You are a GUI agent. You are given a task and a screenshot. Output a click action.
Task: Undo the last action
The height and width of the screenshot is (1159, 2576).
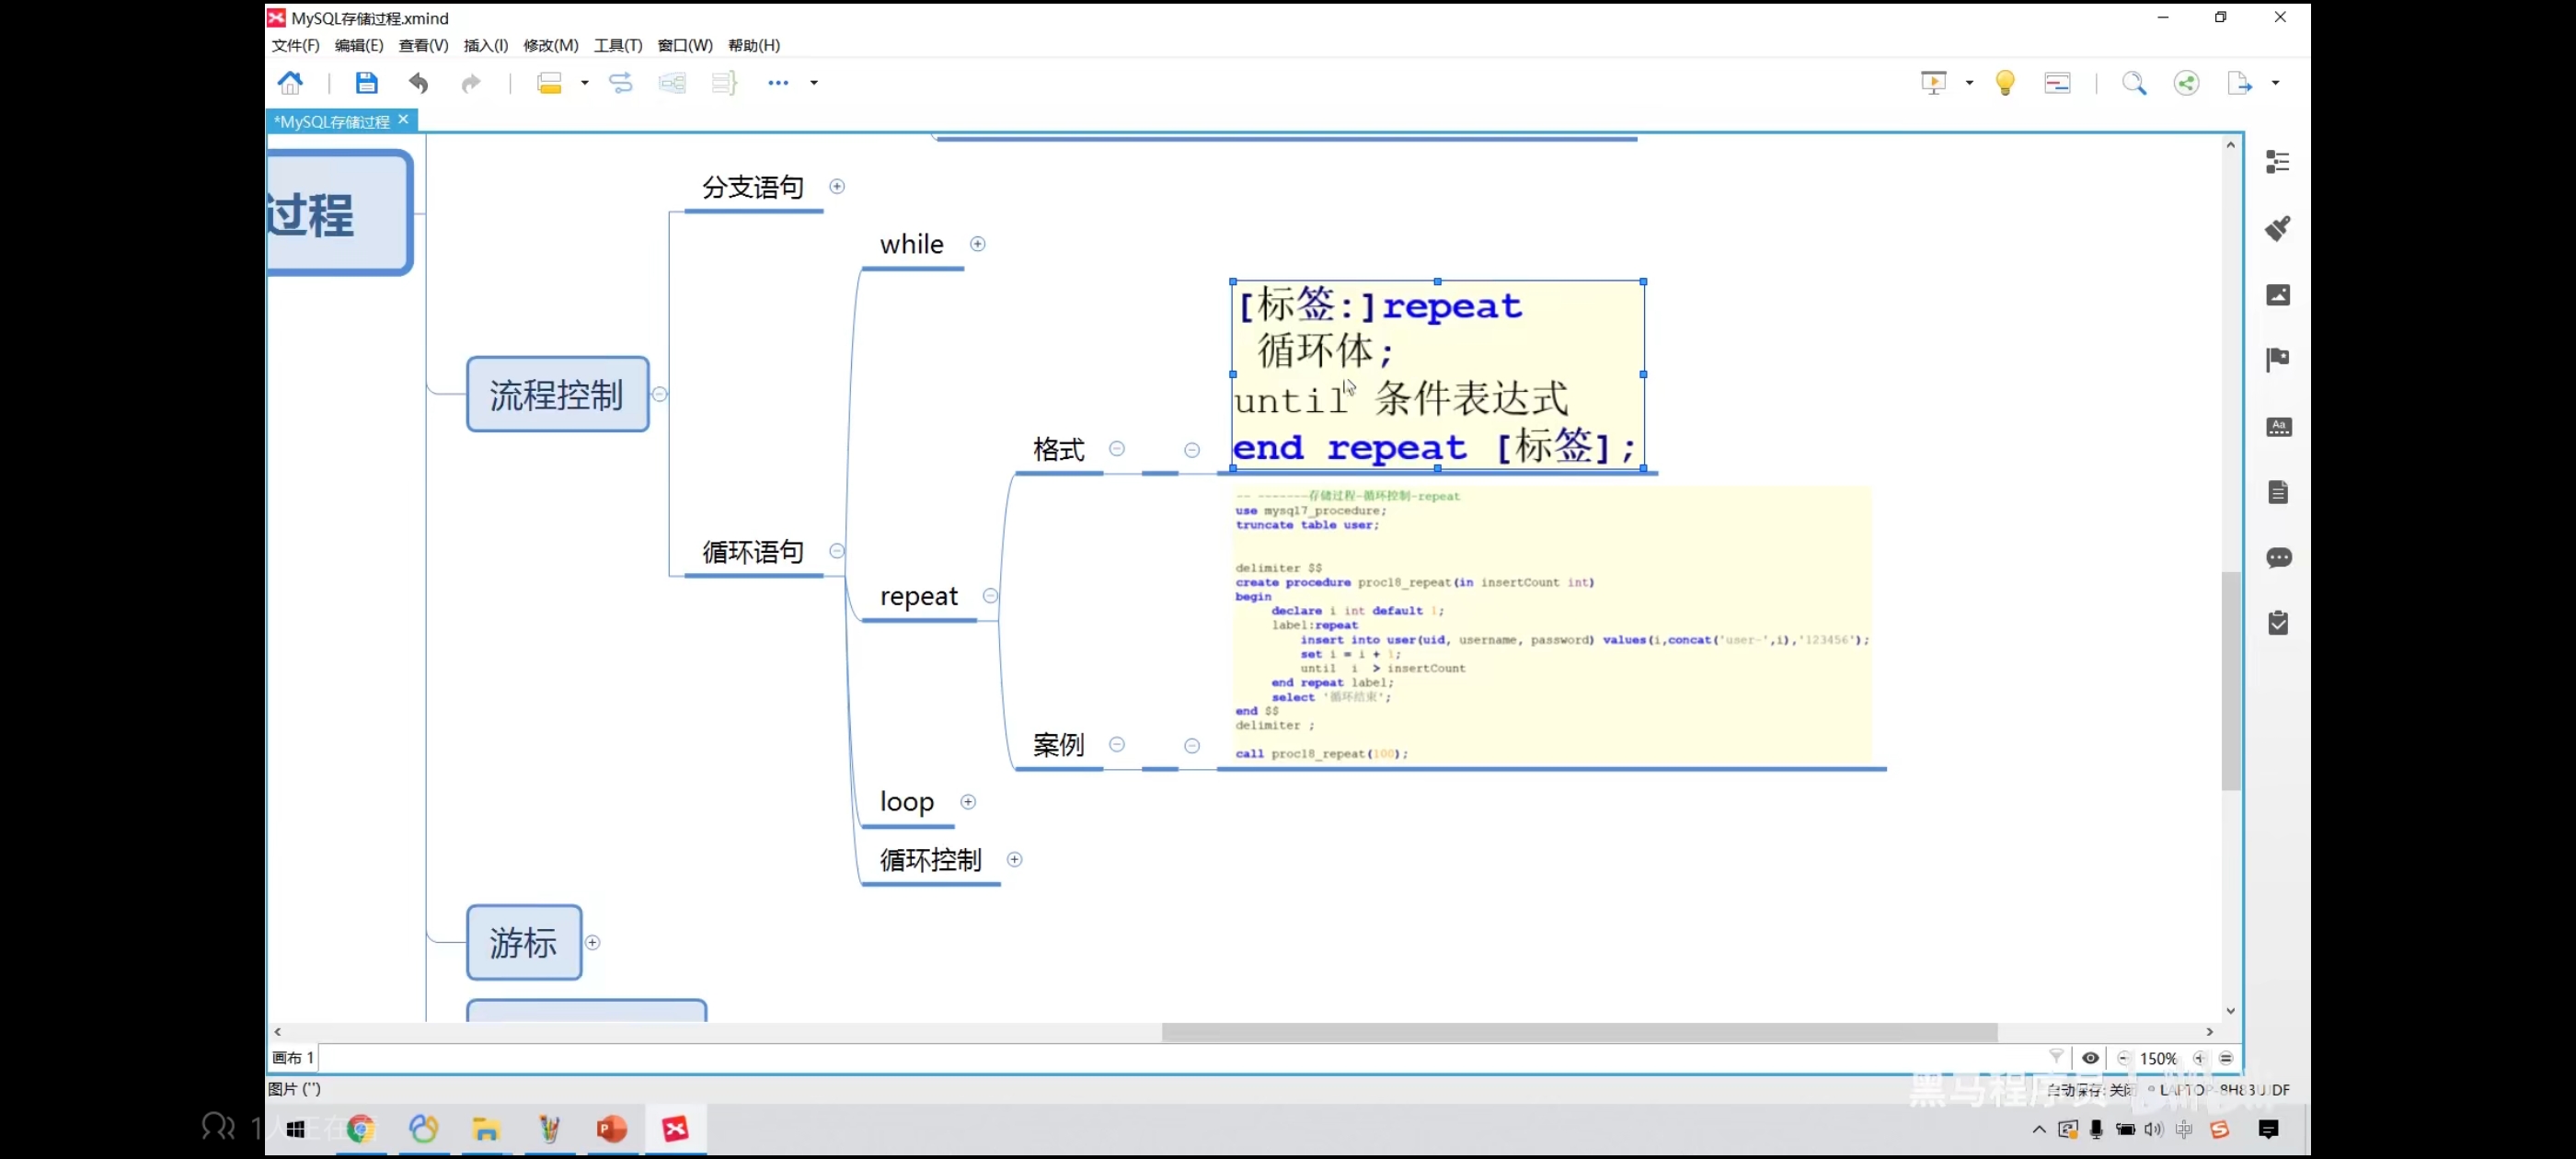pos(418,83)
